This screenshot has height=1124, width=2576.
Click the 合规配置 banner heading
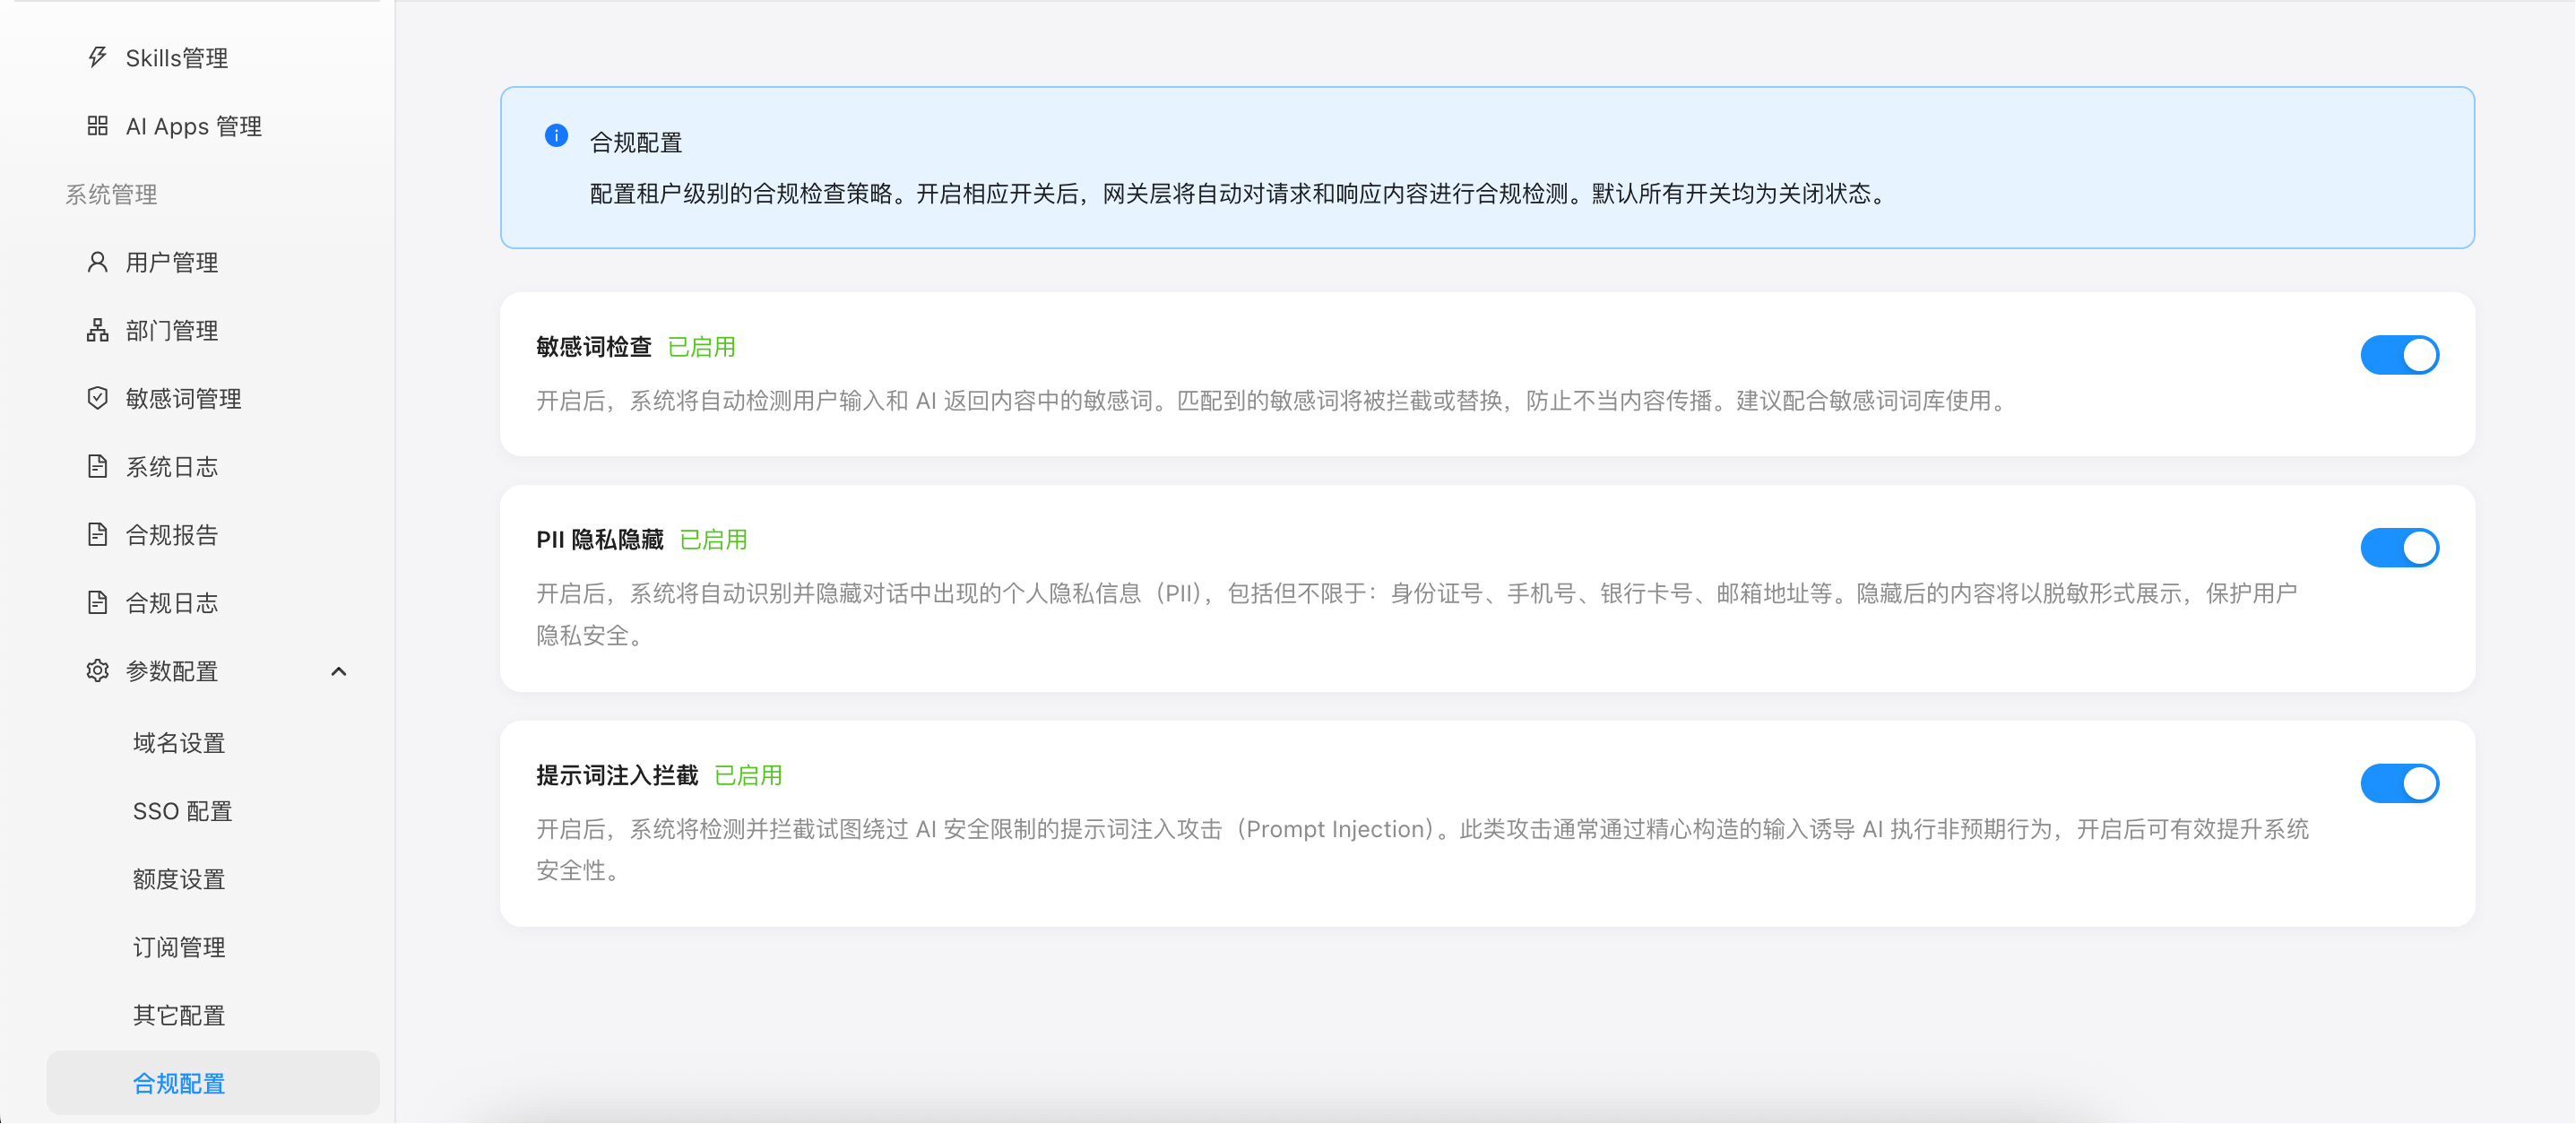tap(636, 142)
